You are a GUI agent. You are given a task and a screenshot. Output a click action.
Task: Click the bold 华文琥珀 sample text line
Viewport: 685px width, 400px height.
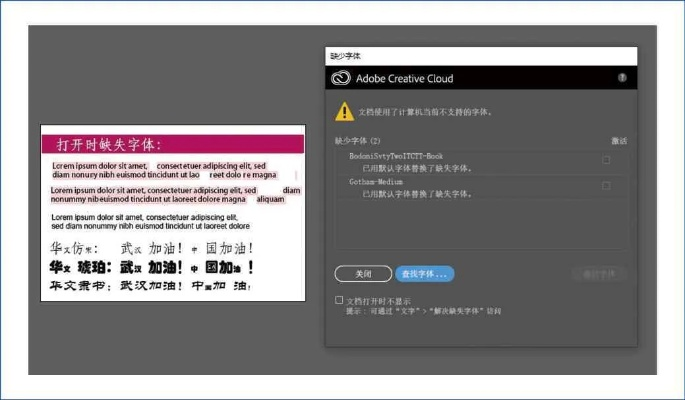click(x=150, y=267)
